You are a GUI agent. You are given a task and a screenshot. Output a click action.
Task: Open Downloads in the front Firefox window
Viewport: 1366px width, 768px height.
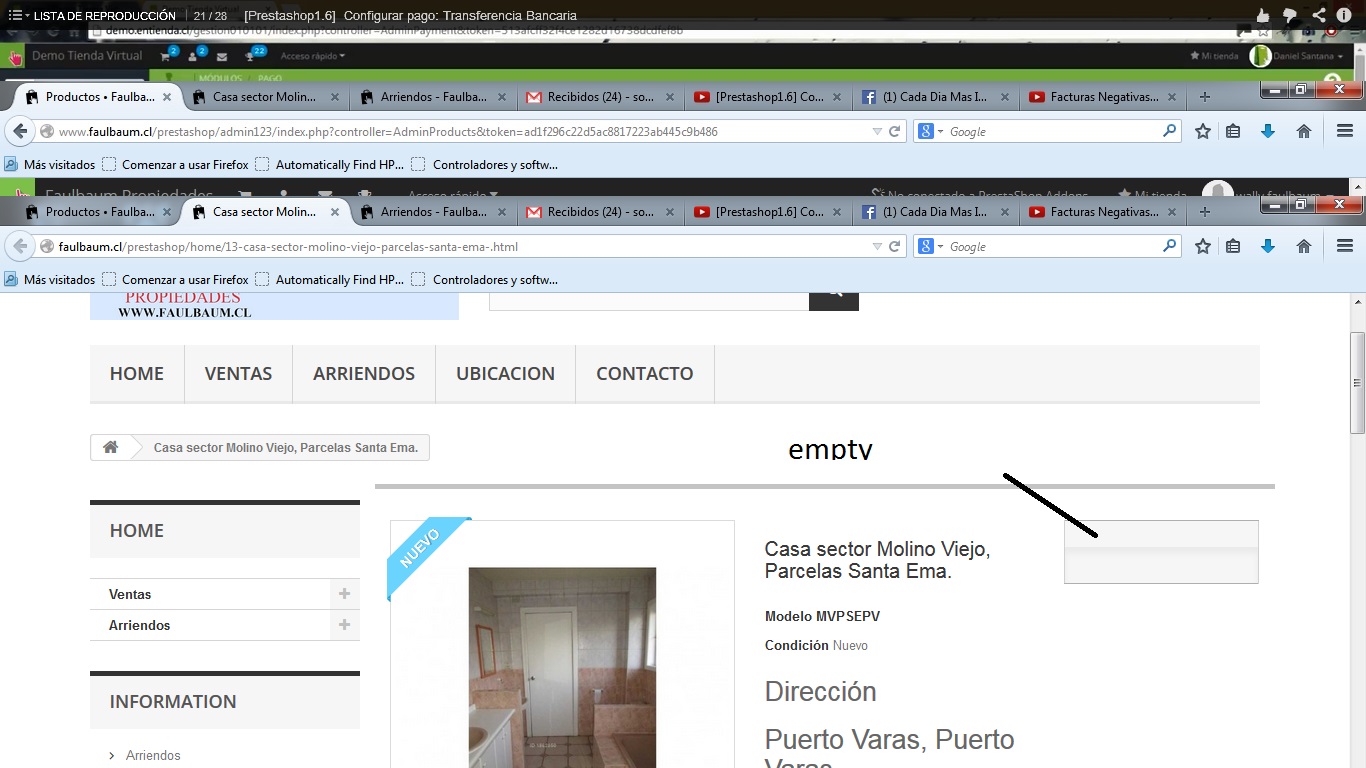point(1268,246)
